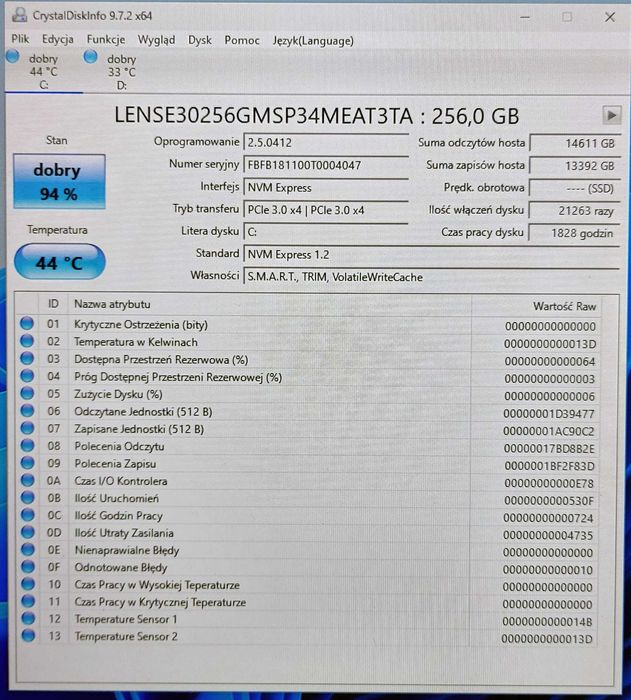Click status icon of Krytycznej Teperaturze row
631x700 pixels.
click(x=28, y=601)
